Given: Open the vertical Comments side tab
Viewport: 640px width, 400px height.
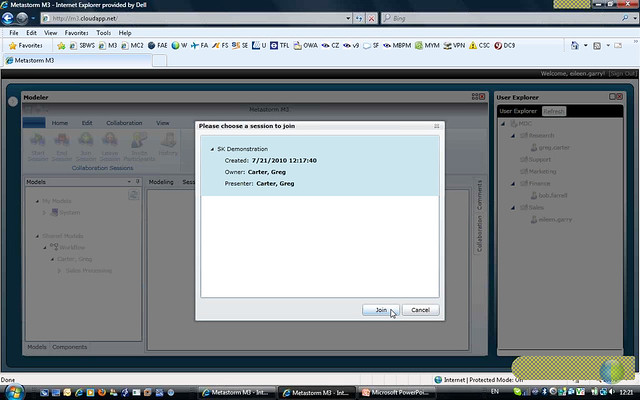Looking at the screenshot, I should pos(479,195).
